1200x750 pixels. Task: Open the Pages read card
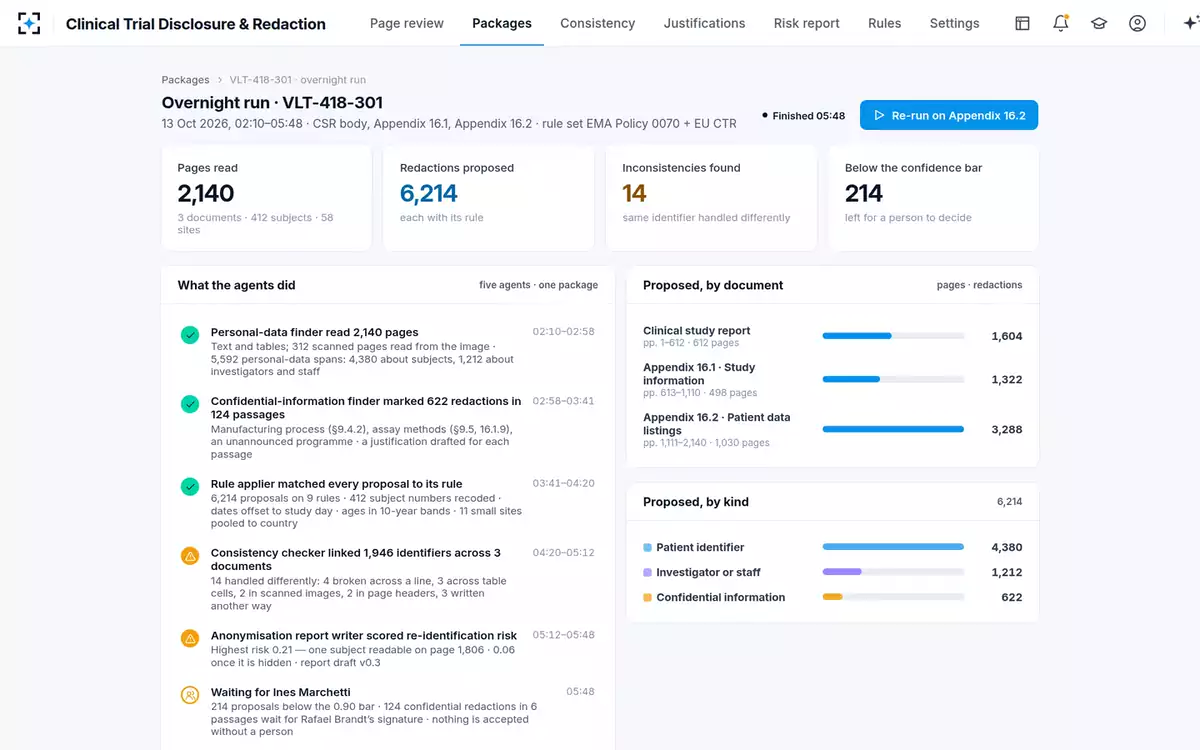click(x=266, y=197)
